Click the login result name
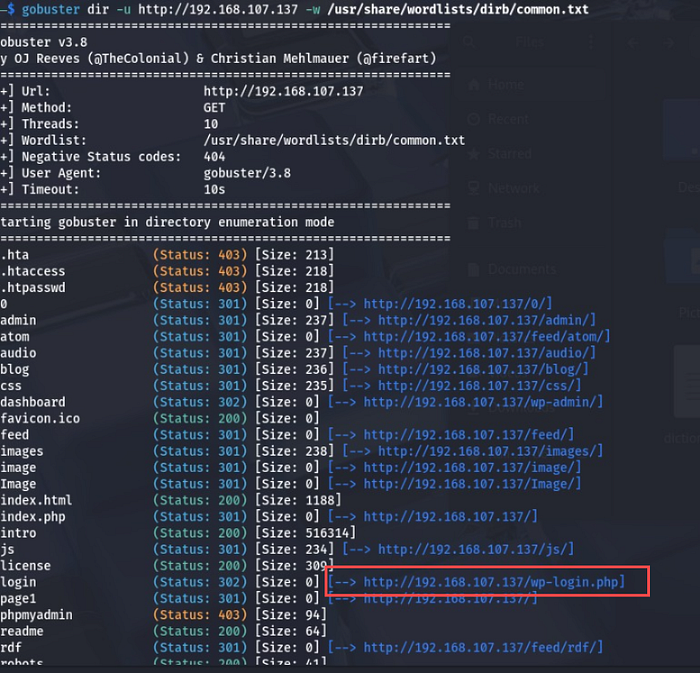The image size is (700, 673). pos(18,582)
